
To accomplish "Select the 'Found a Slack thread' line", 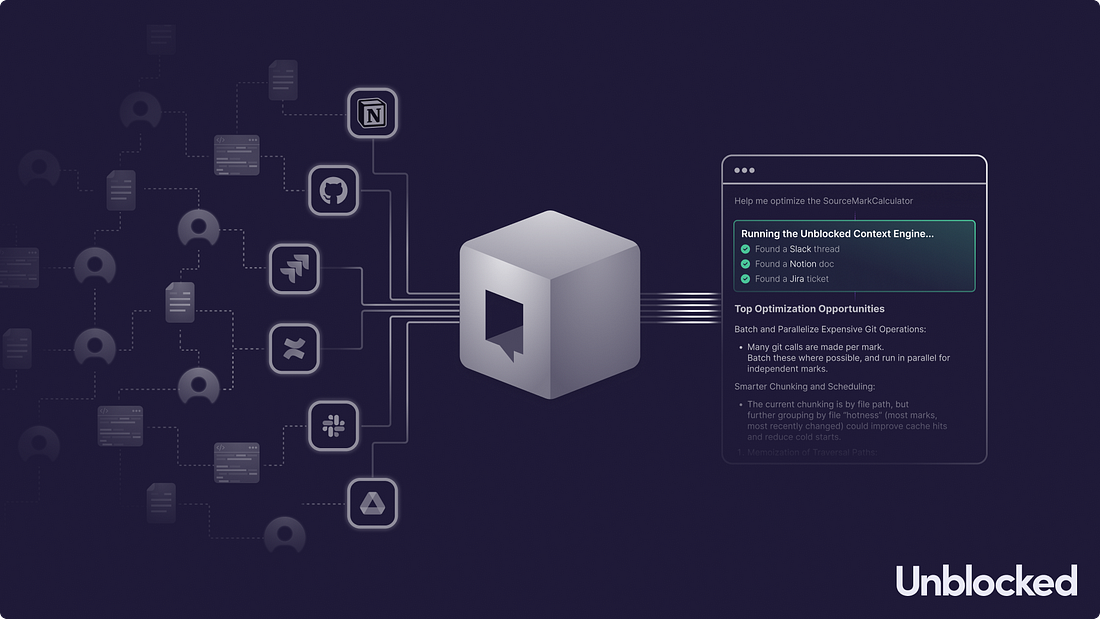I will click(797, 249).
